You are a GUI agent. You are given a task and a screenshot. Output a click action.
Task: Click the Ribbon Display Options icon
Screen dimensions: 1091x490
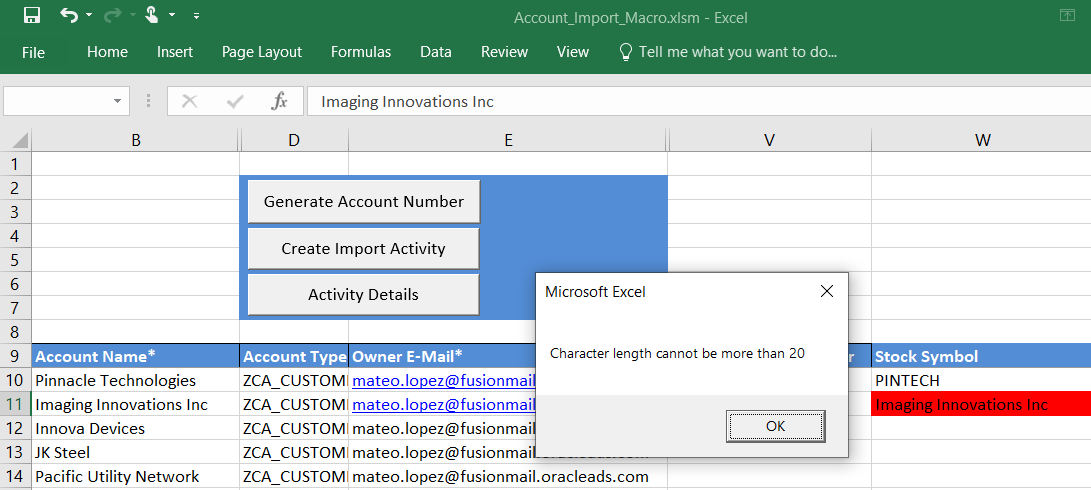[1067, 16]
